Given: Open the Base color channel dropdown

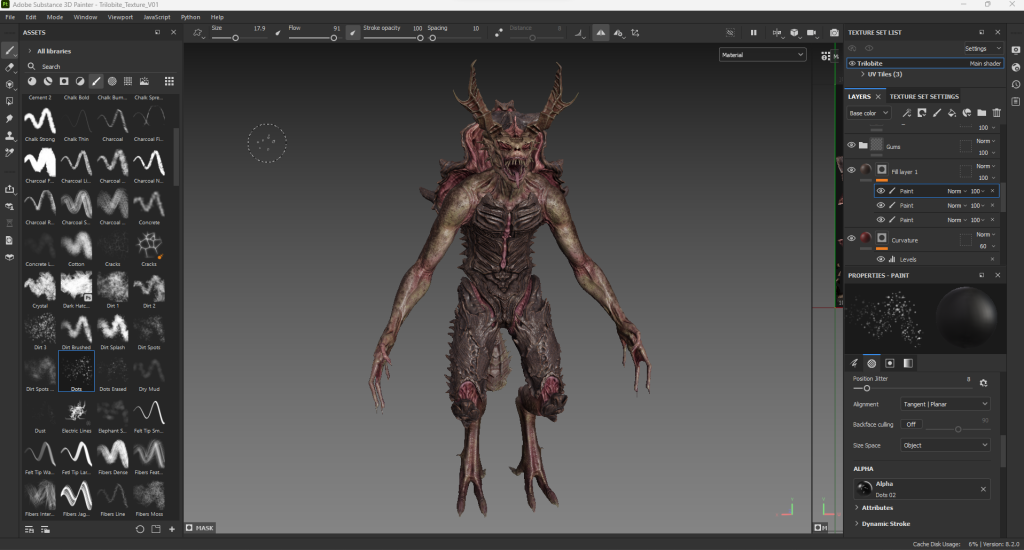Looking at the screenshot, I should tap(868, 113).
